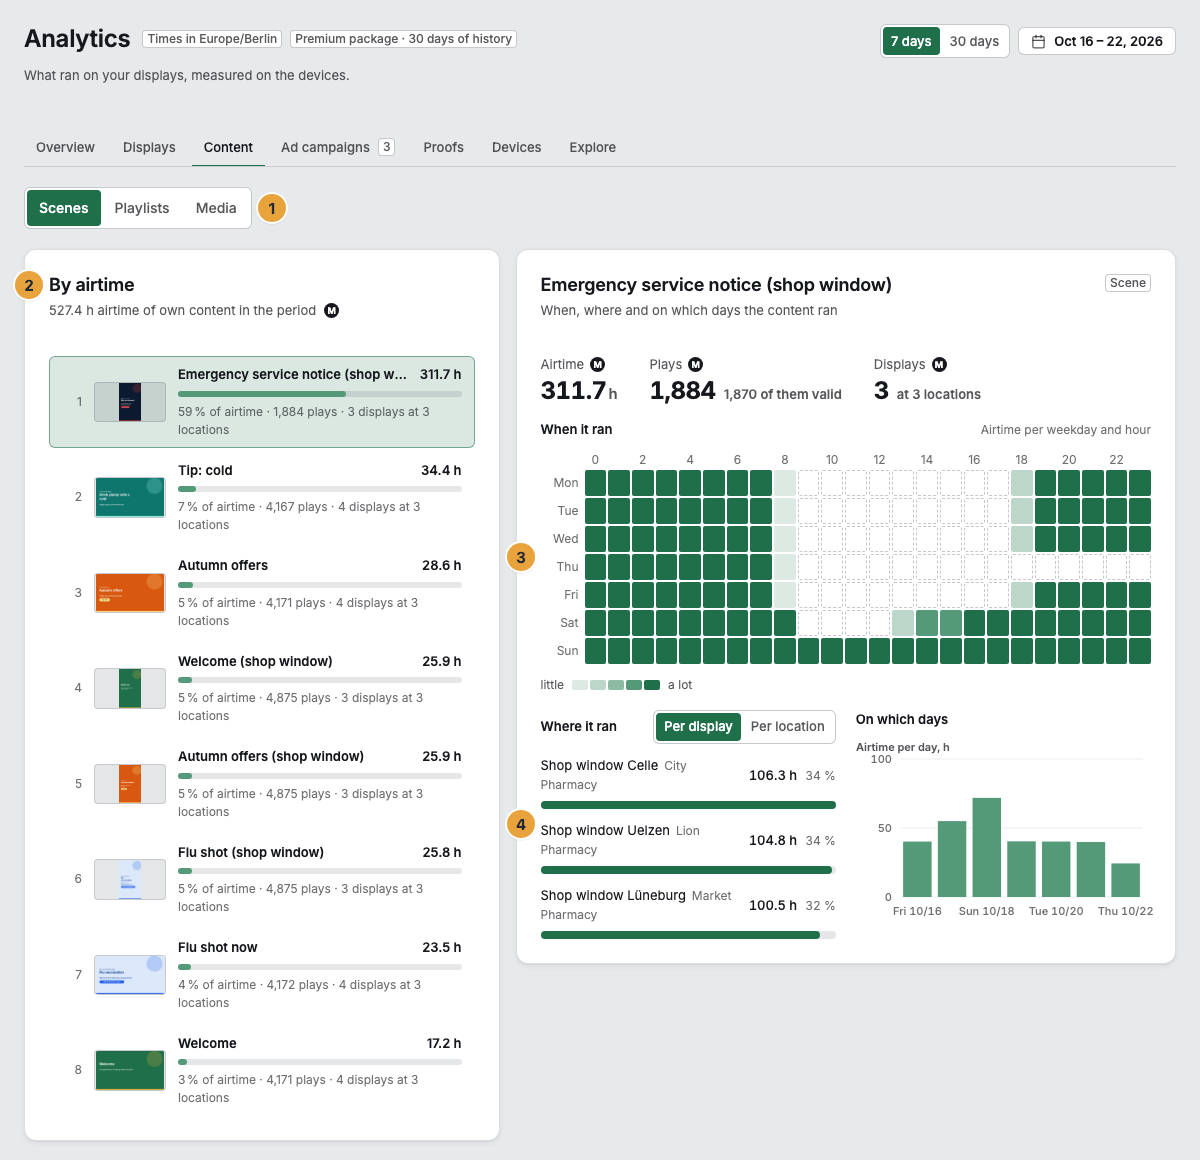
Task: Click the measured icon after the 527.4 h airtime text
Action: pos(332,311)
